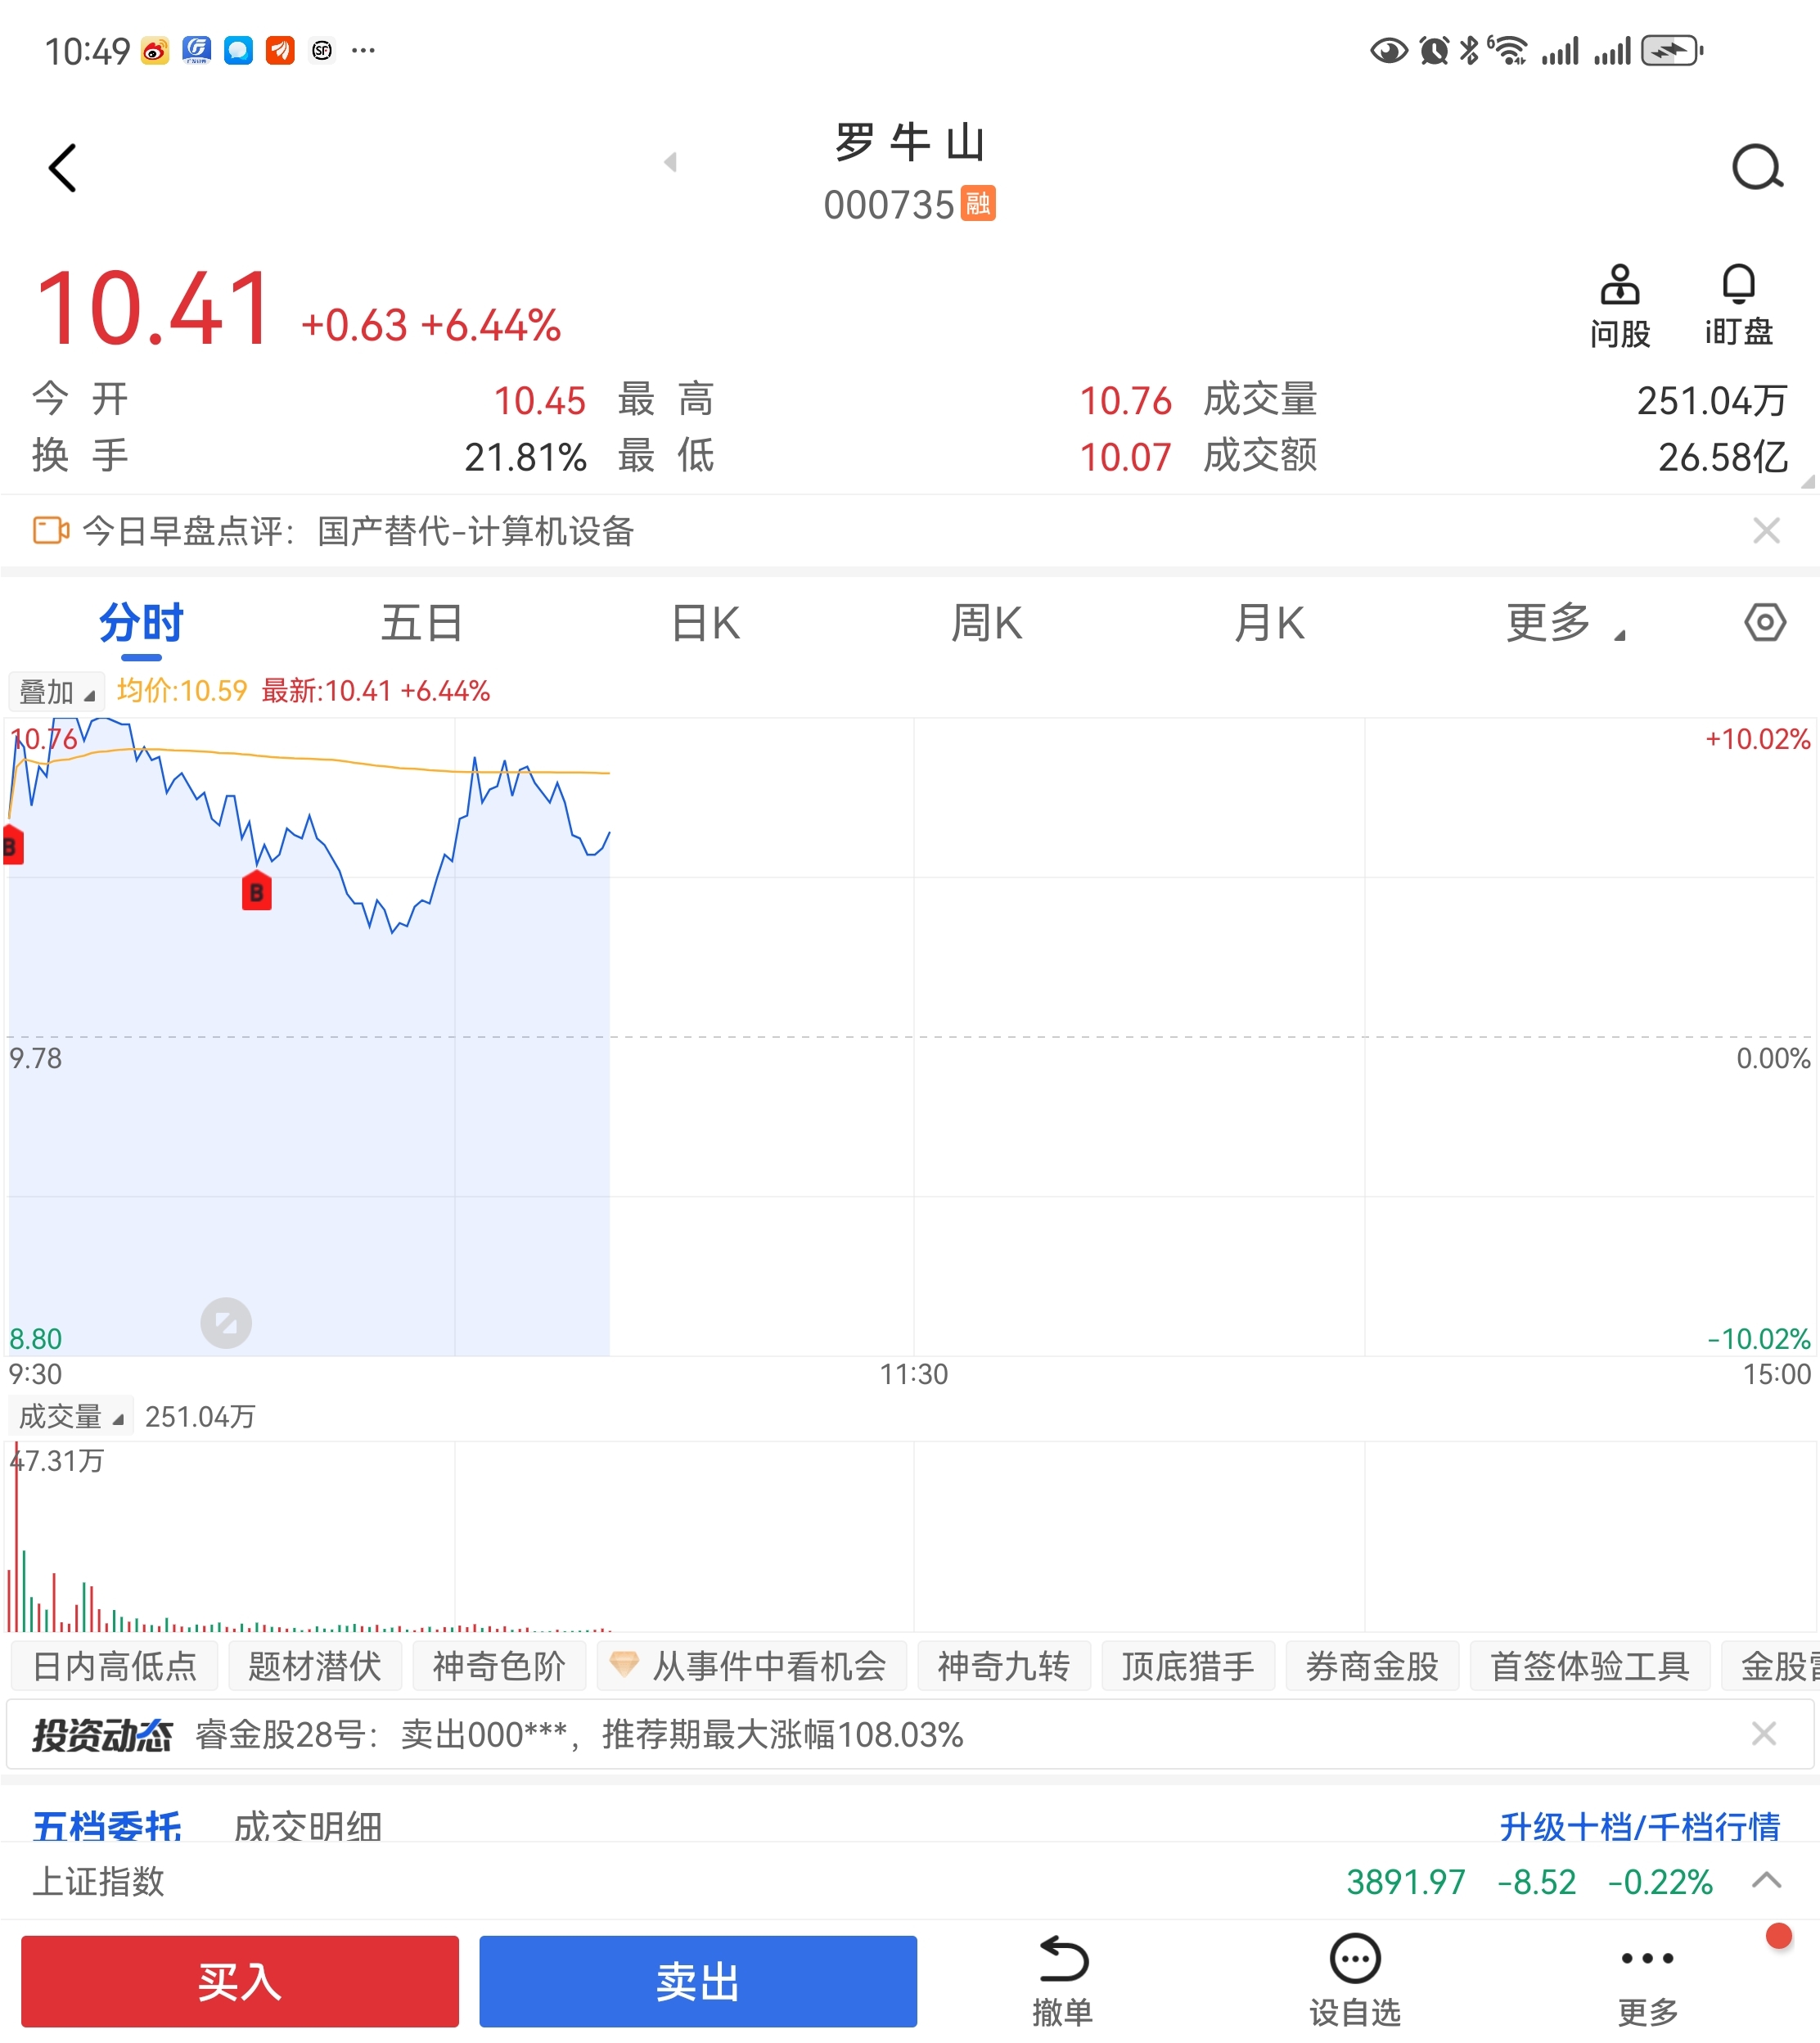This screenshot has width=1820, height=2043.
Task: Open 升级十档/千档行情 link
Action: tap(1639, 1826)
